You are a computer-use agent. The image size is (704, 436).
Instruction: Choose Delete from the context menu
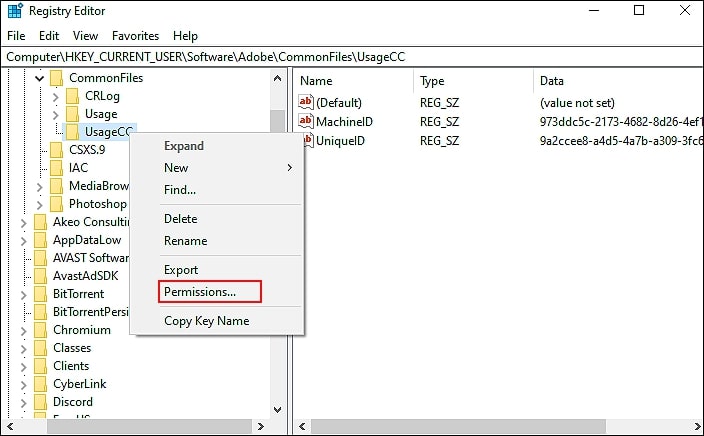[x=217, y=219]
